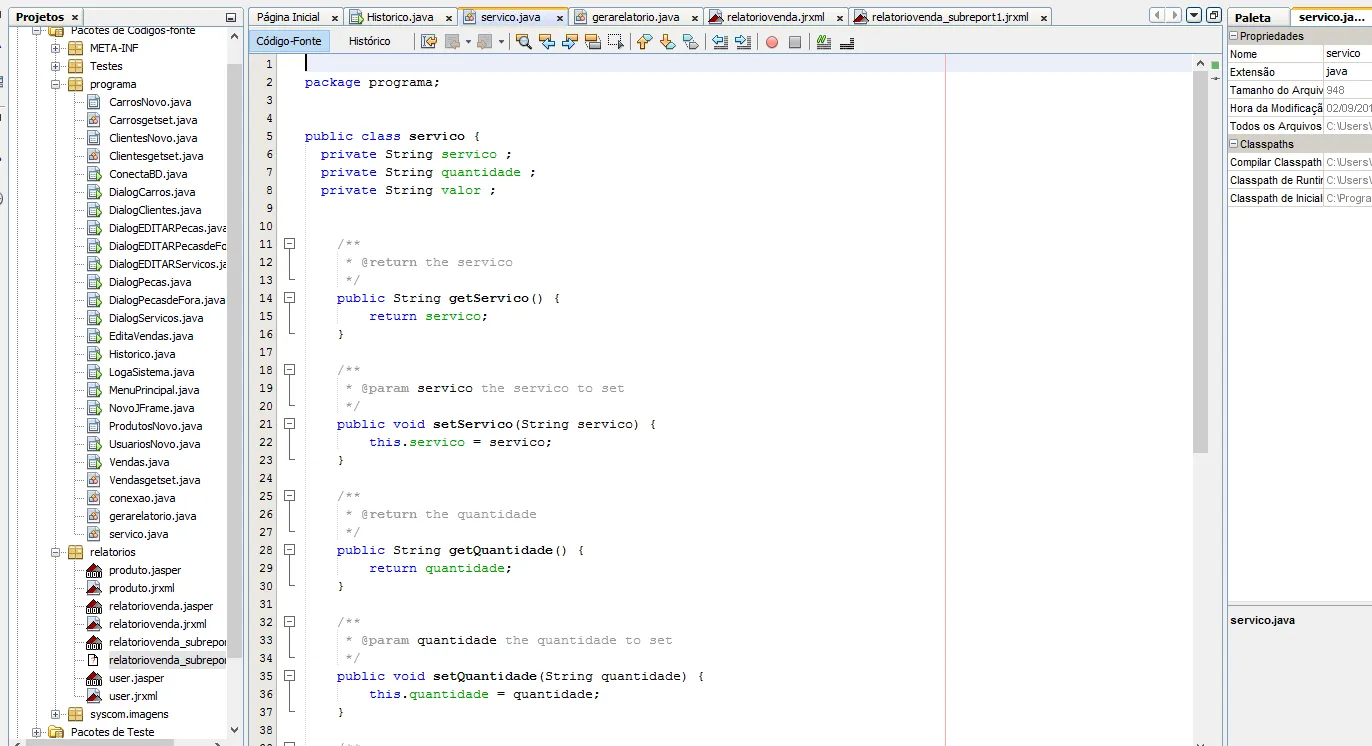
Task: Switch editor to Histórico view
Action: click(369, 41)
